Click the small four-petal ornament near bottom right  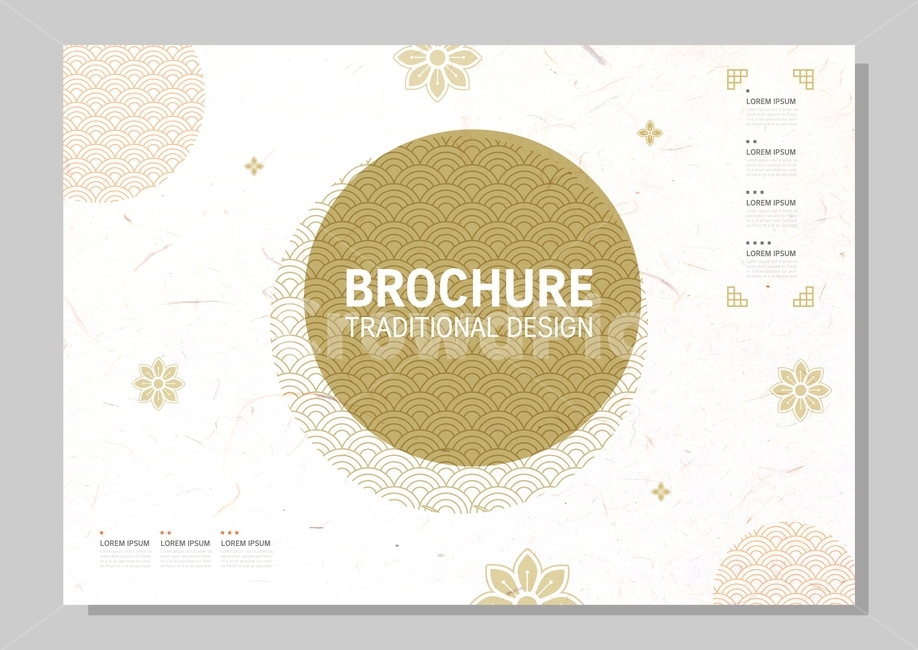click(661, 492)
